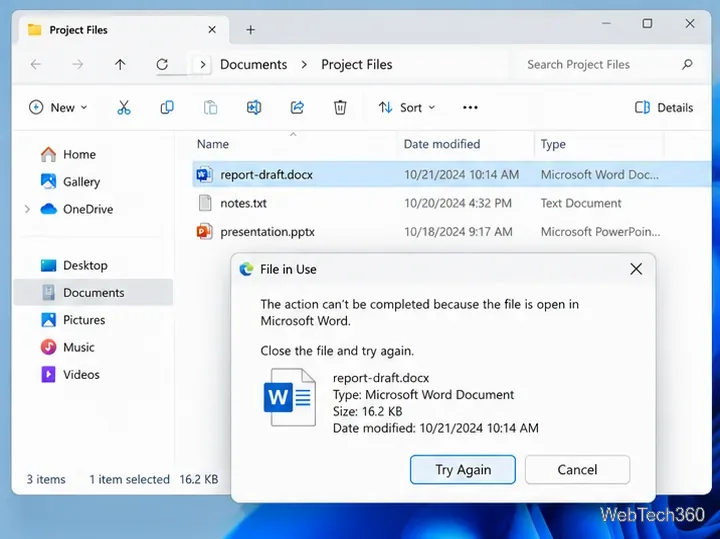Open the See more ellipsis menu

470,107
